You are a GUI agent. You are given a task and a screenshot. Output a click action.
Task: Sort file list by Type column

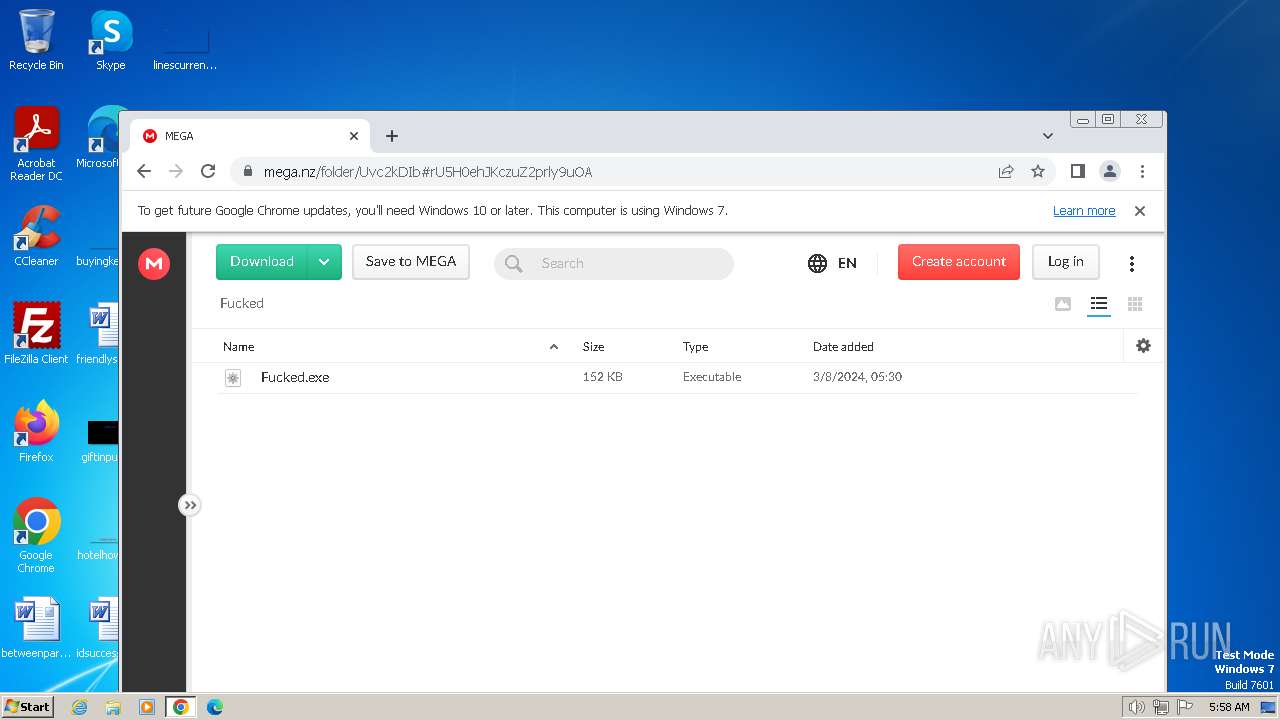coord(696,347)
